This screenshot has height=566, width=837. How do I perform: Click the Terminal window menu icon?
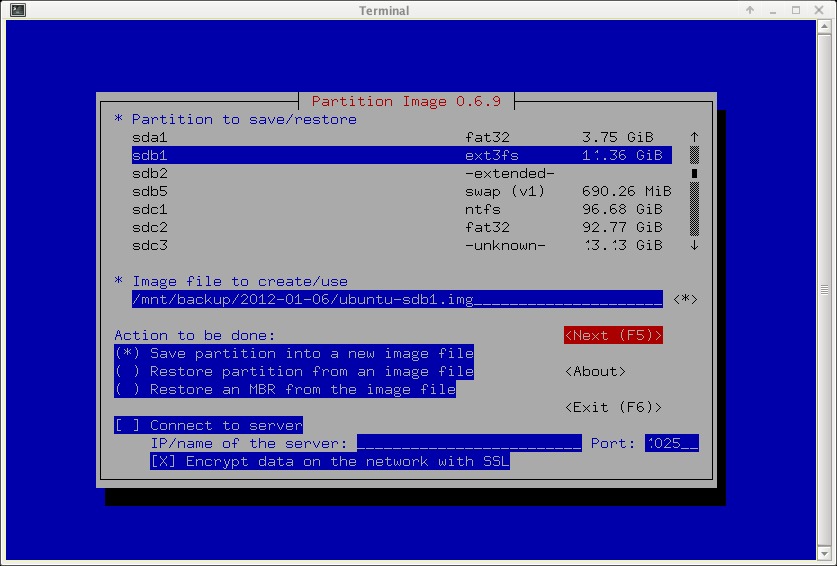[x=12, y=10]
